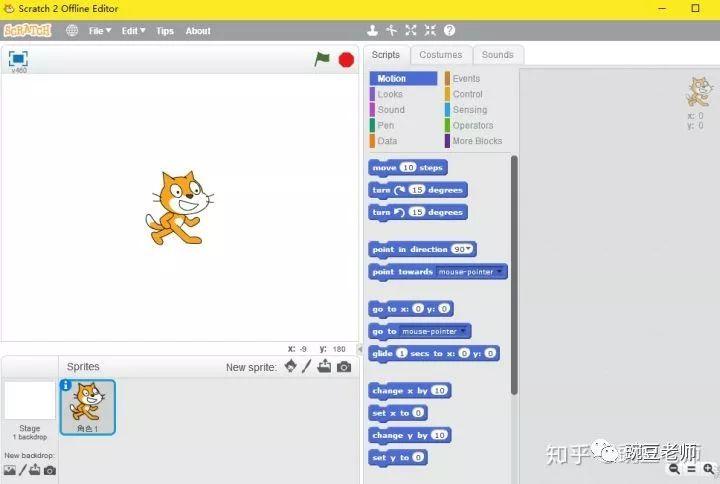Image resolution: width=720 pixels, height=484 pixels.
Task: Click the move 10 steps block
Action: coord(408,168)
